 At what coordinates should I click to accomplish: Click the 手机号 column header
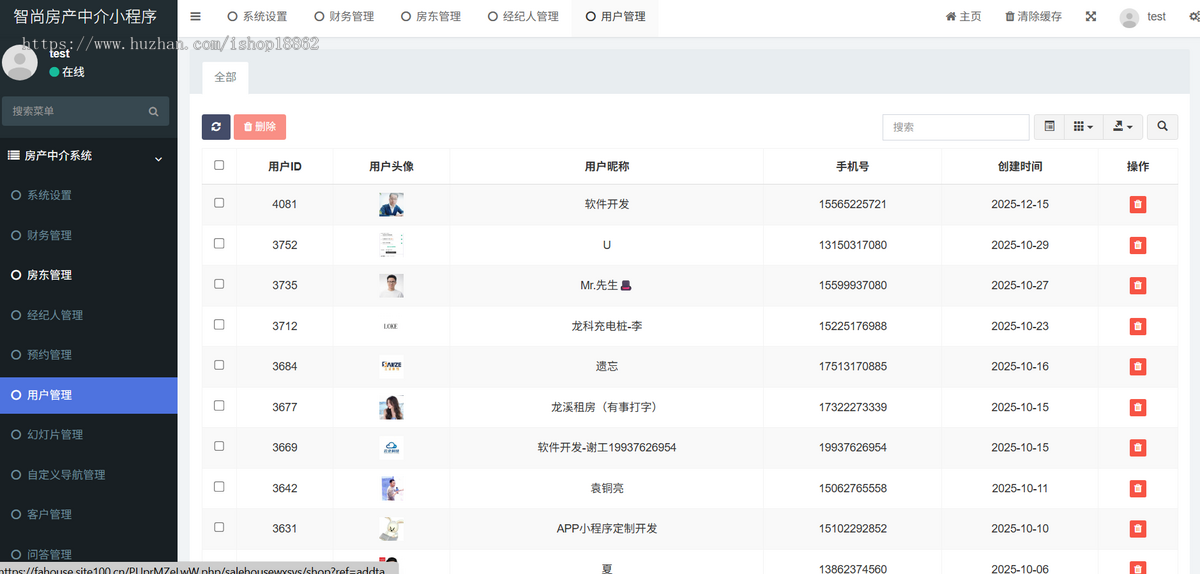pyautogui.click(x=853, y=166)
